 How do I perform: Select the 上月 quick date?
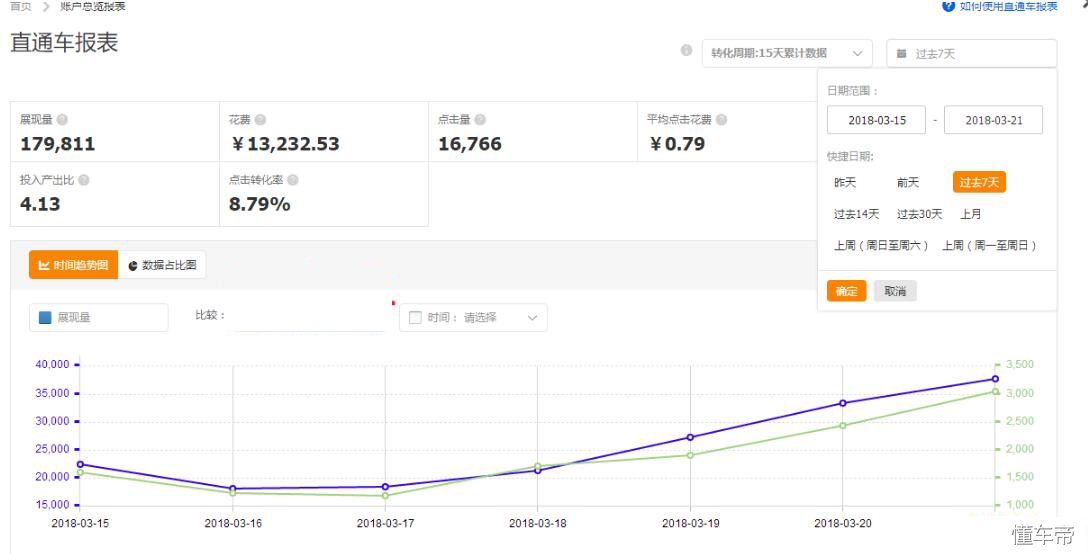click(971, 215)
